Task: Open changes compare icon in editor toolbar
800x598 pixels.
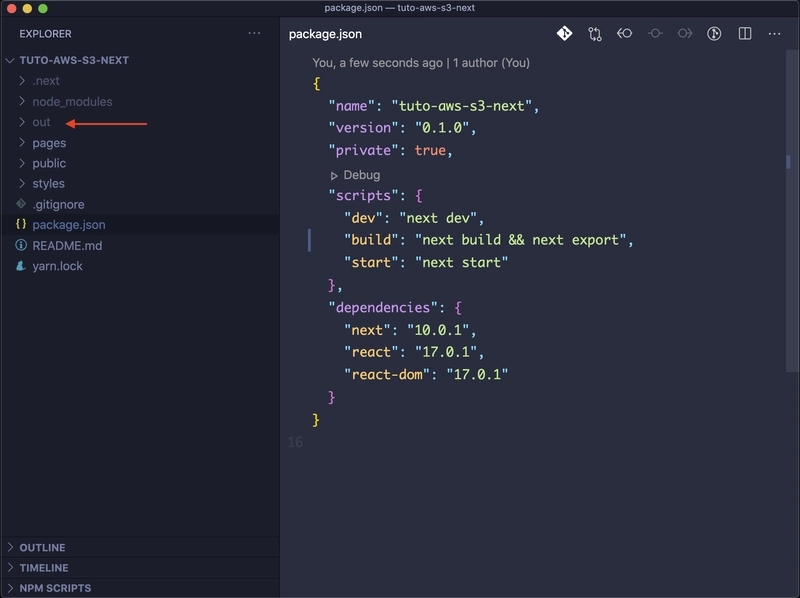Action: (x=594, y=34)
